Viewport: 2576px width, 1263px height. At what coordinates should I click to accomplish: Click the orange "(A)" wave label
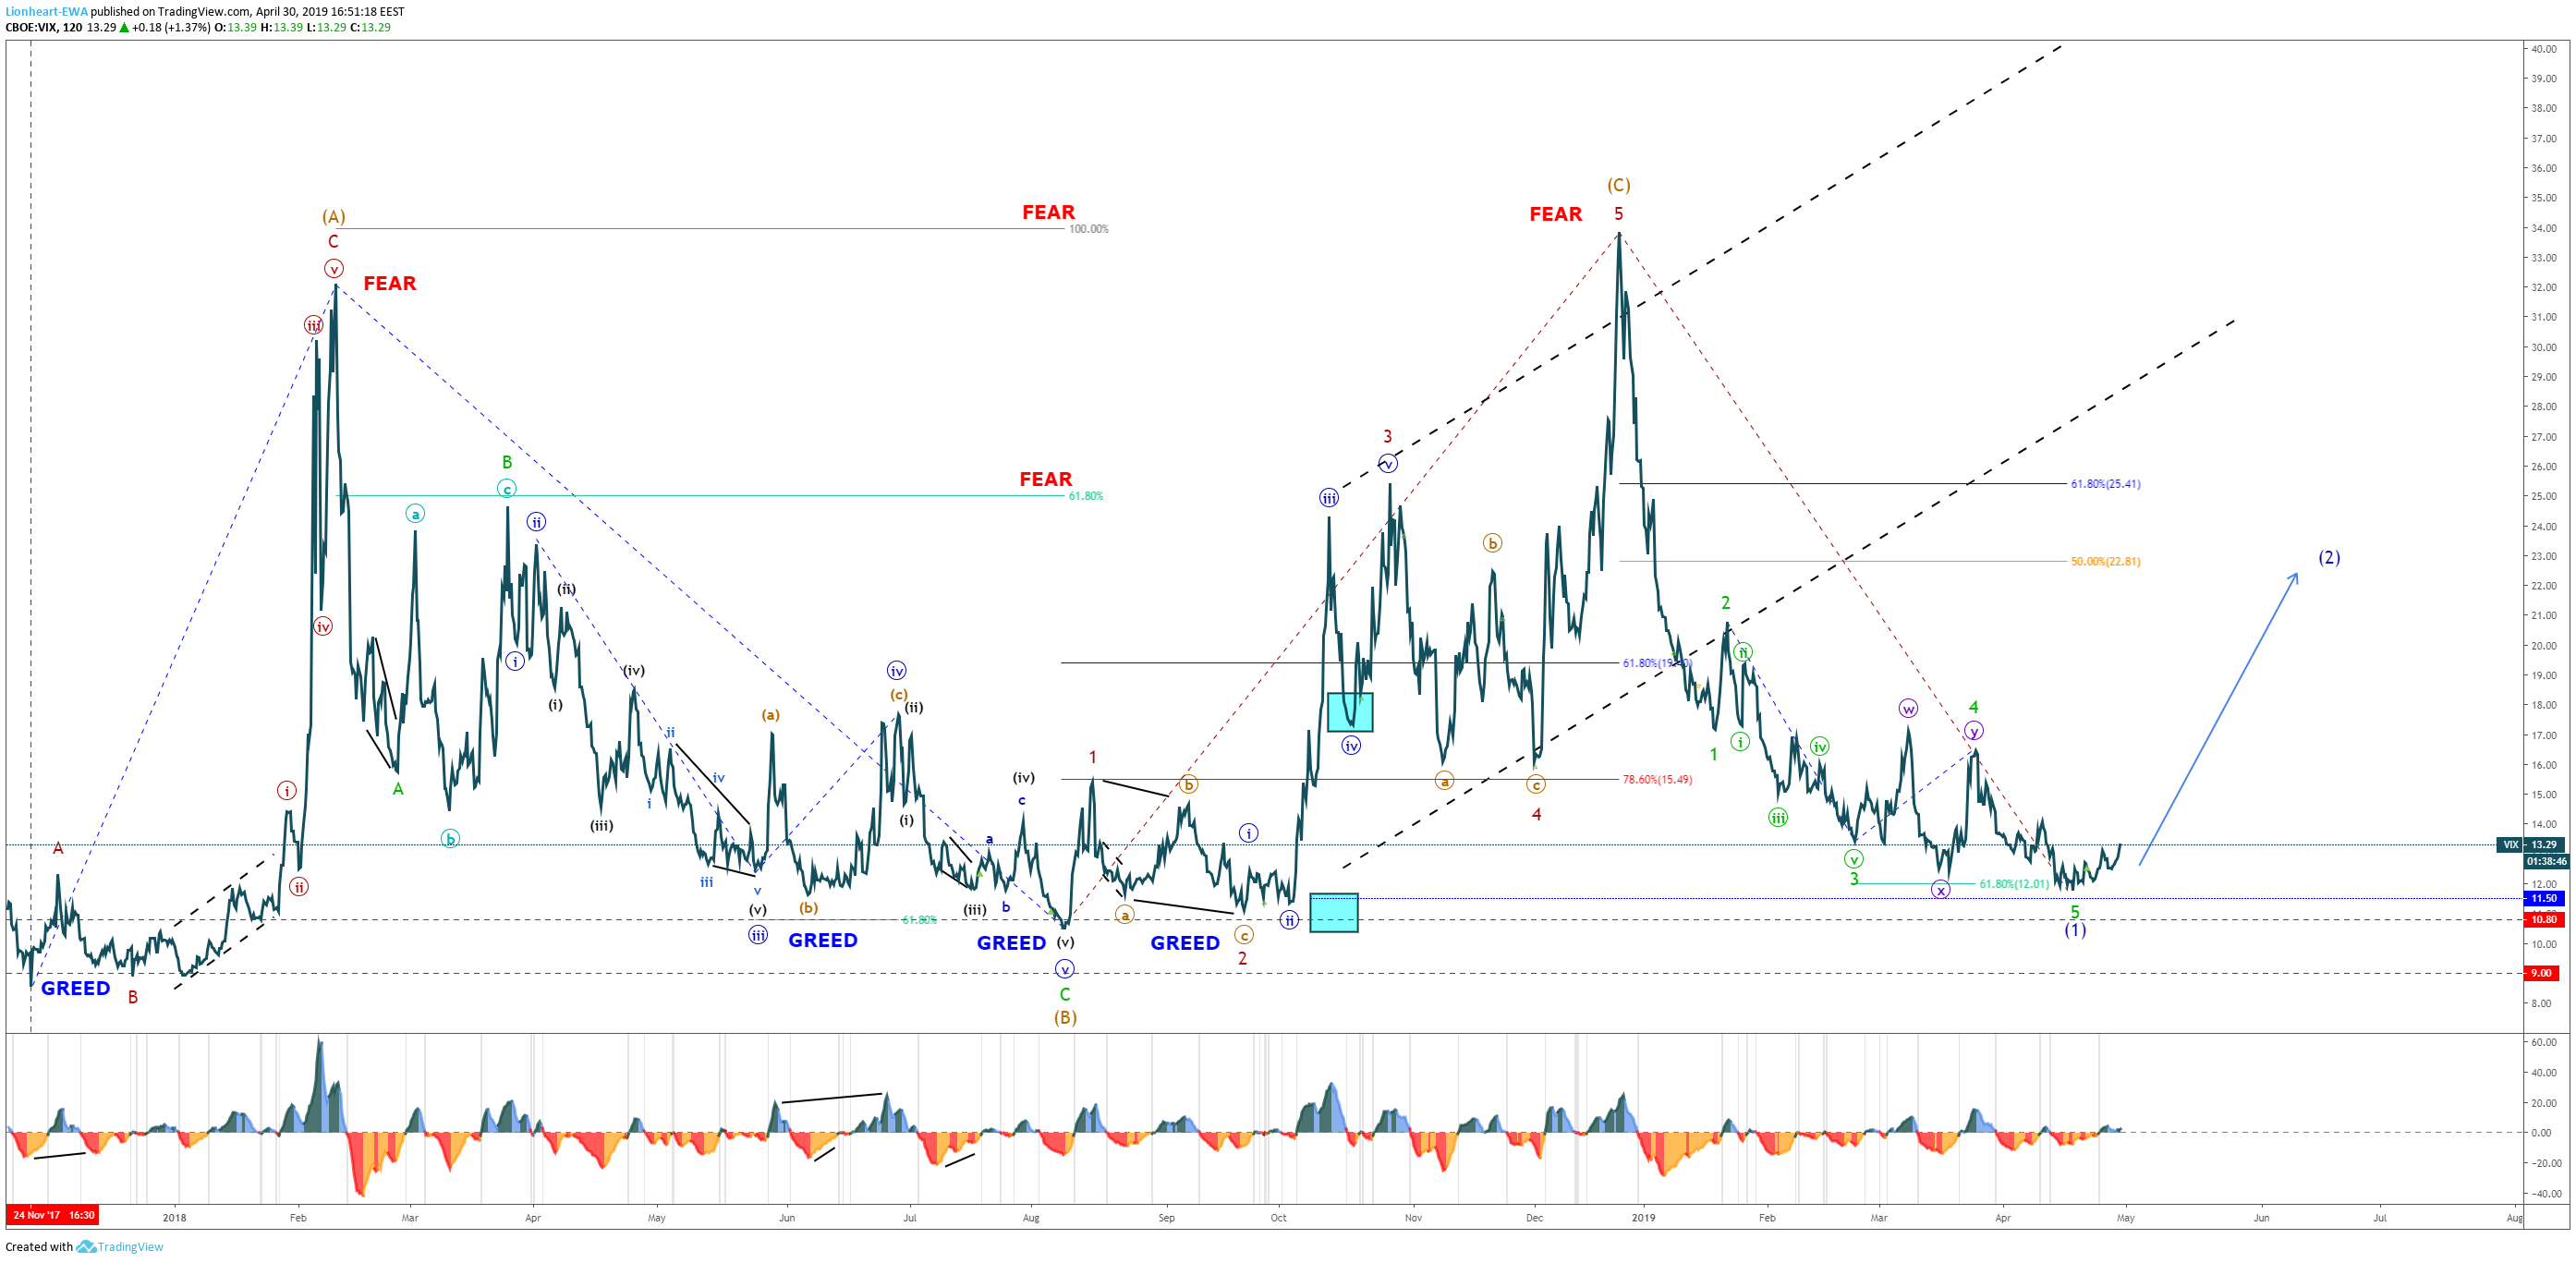click(x=333, y=217)
